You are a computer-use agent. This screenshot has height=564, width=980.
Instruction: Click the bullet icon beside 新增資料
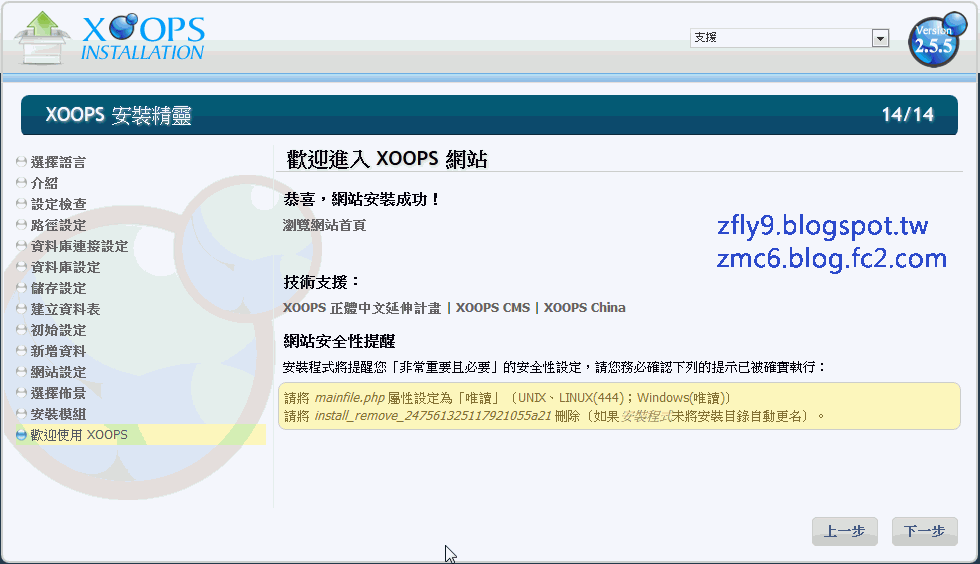pyautogui.click(x=21, y=351)
